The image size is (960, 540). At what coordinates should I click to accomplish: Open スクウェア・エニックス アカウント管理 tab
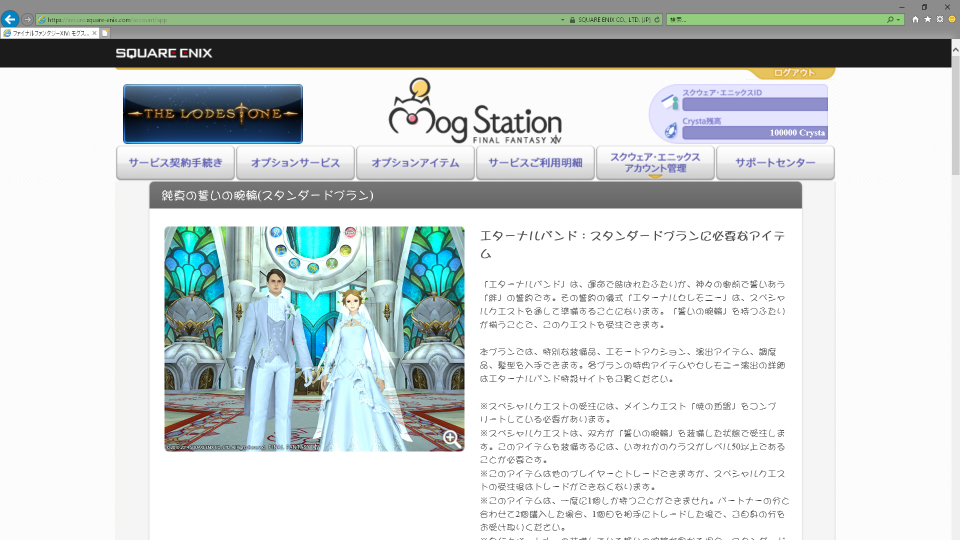coord(656,163)
